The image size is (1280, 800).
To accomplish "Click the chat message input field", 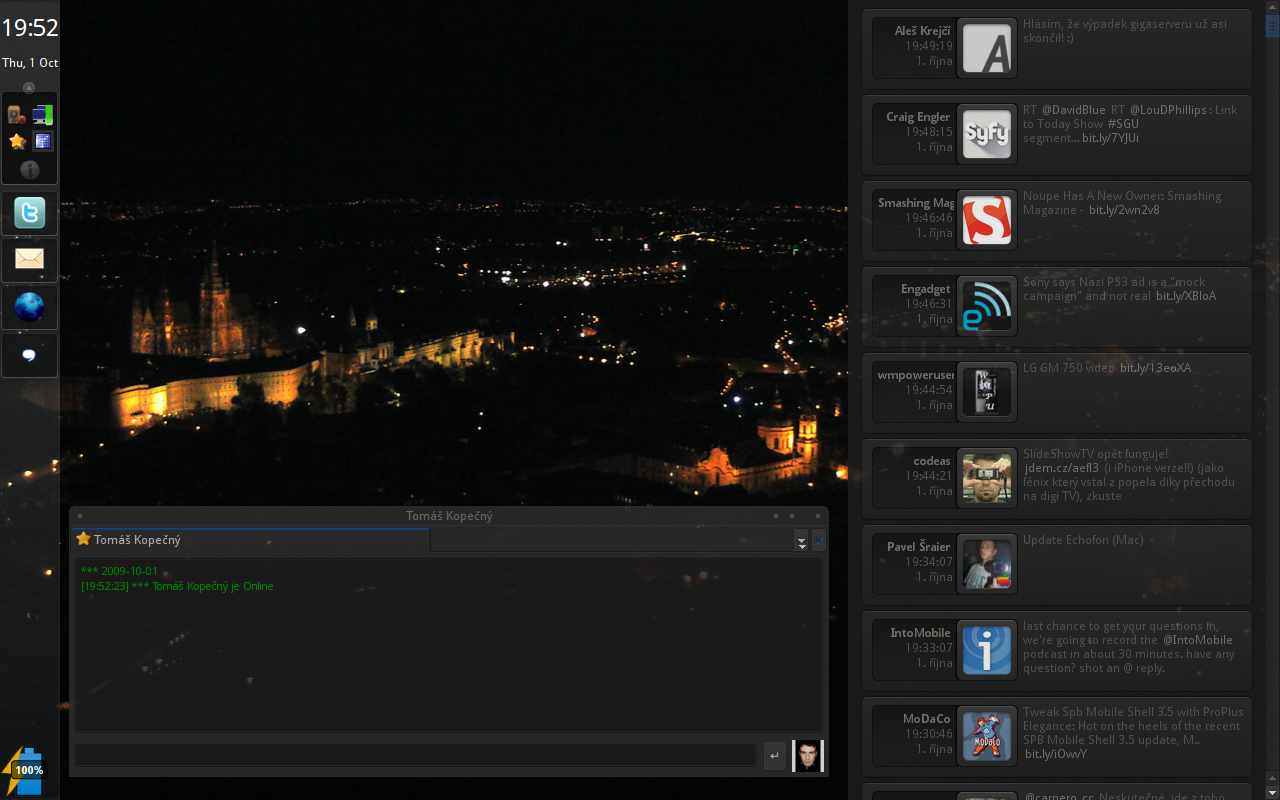I will (415, 756).
